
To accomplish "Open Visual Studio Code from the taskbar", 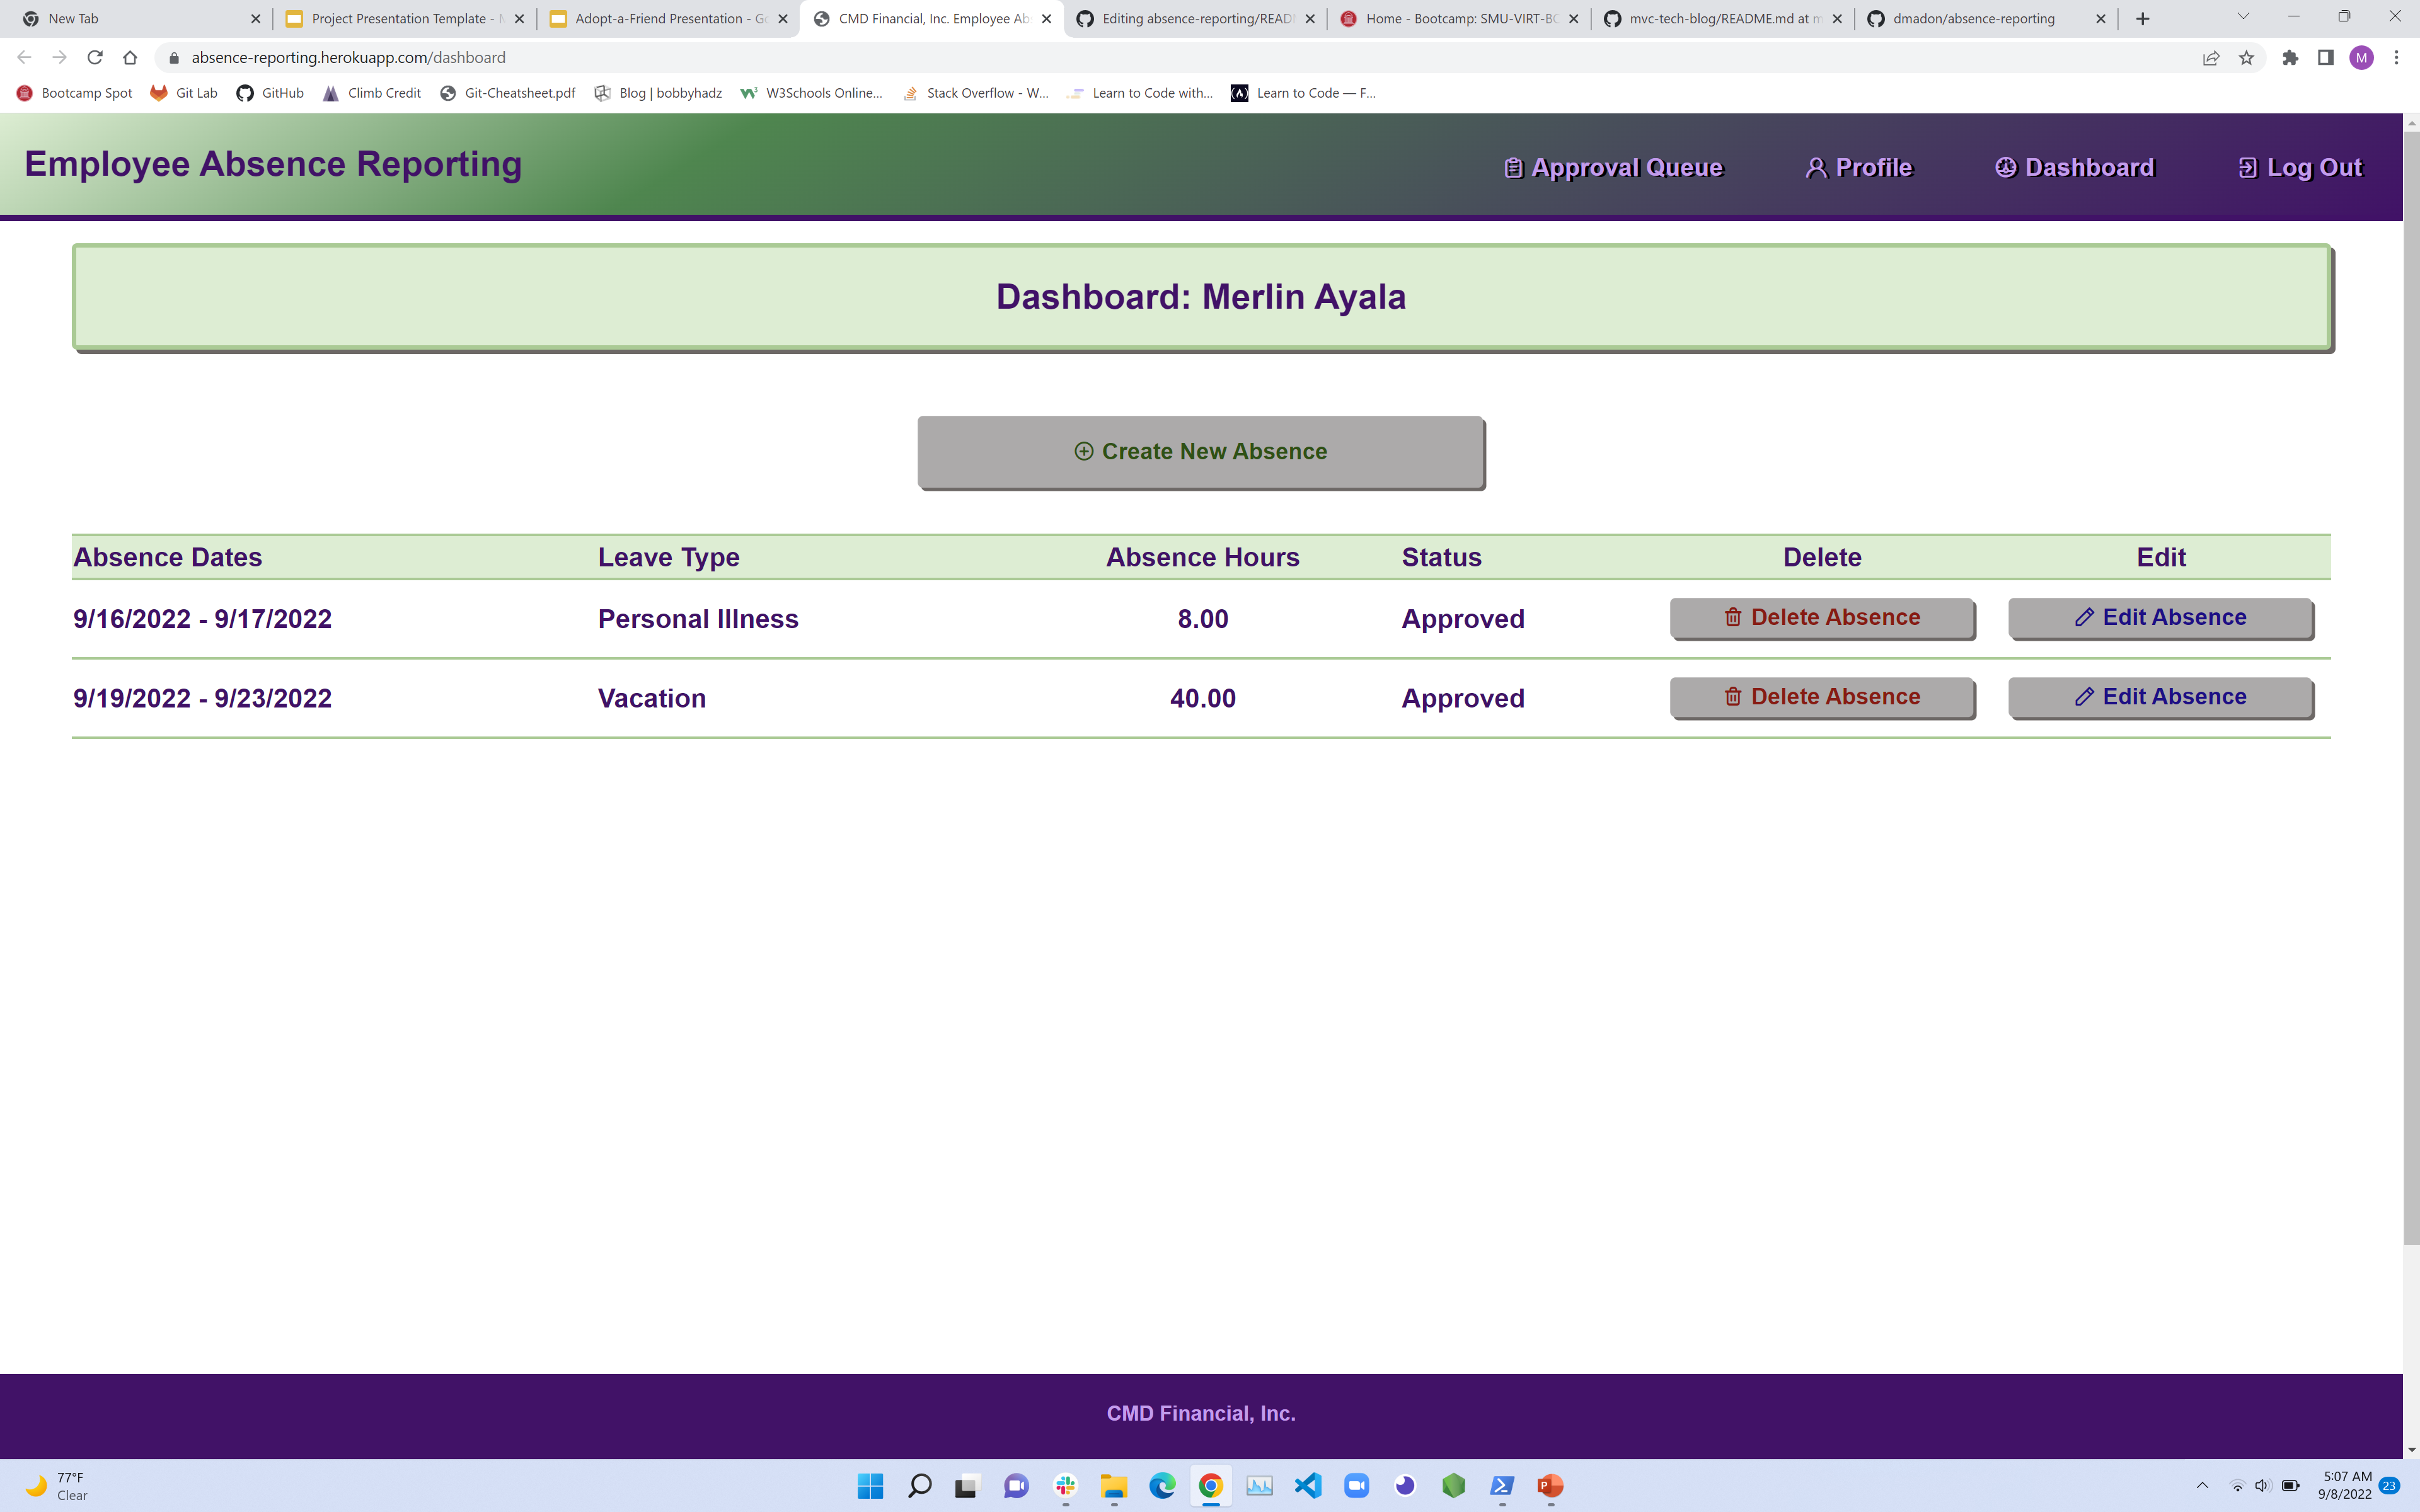I will coord(1308,1486).
